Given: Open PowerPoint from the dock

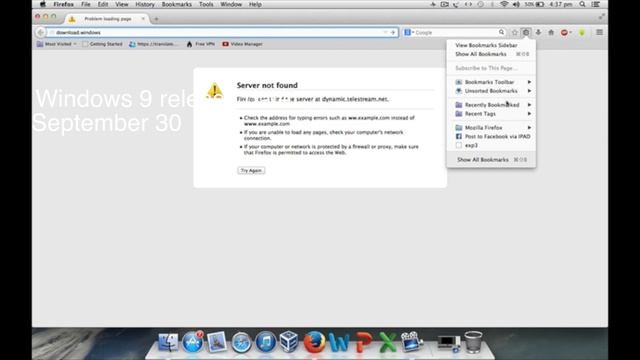Looking at the screenshot, I should pyautogui.click(x=363, y=342).
